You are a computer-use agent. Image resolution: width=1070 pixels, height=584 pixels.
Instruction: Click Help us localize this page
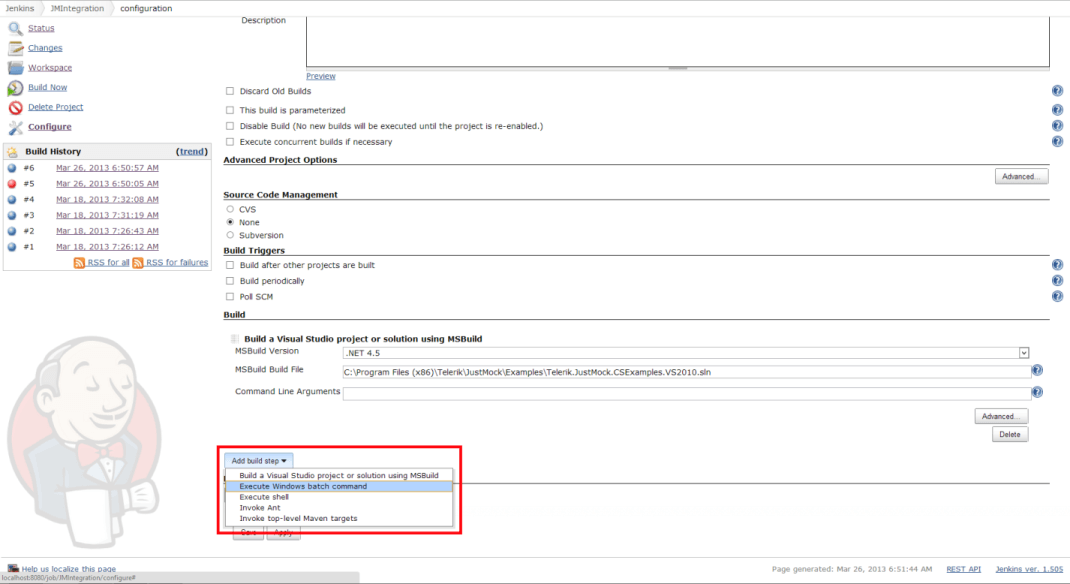point(68,569)
